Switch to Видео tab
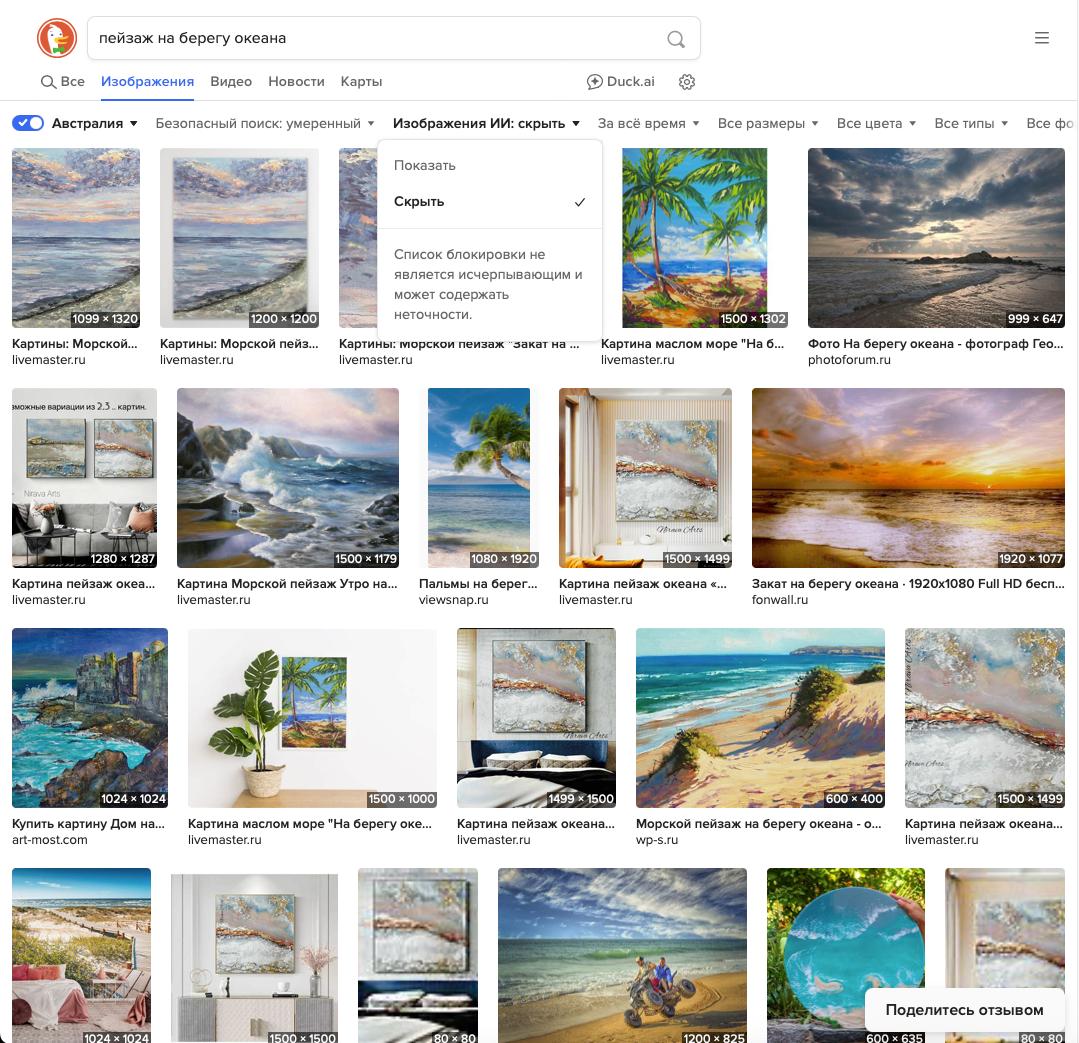 pos(231,82)
